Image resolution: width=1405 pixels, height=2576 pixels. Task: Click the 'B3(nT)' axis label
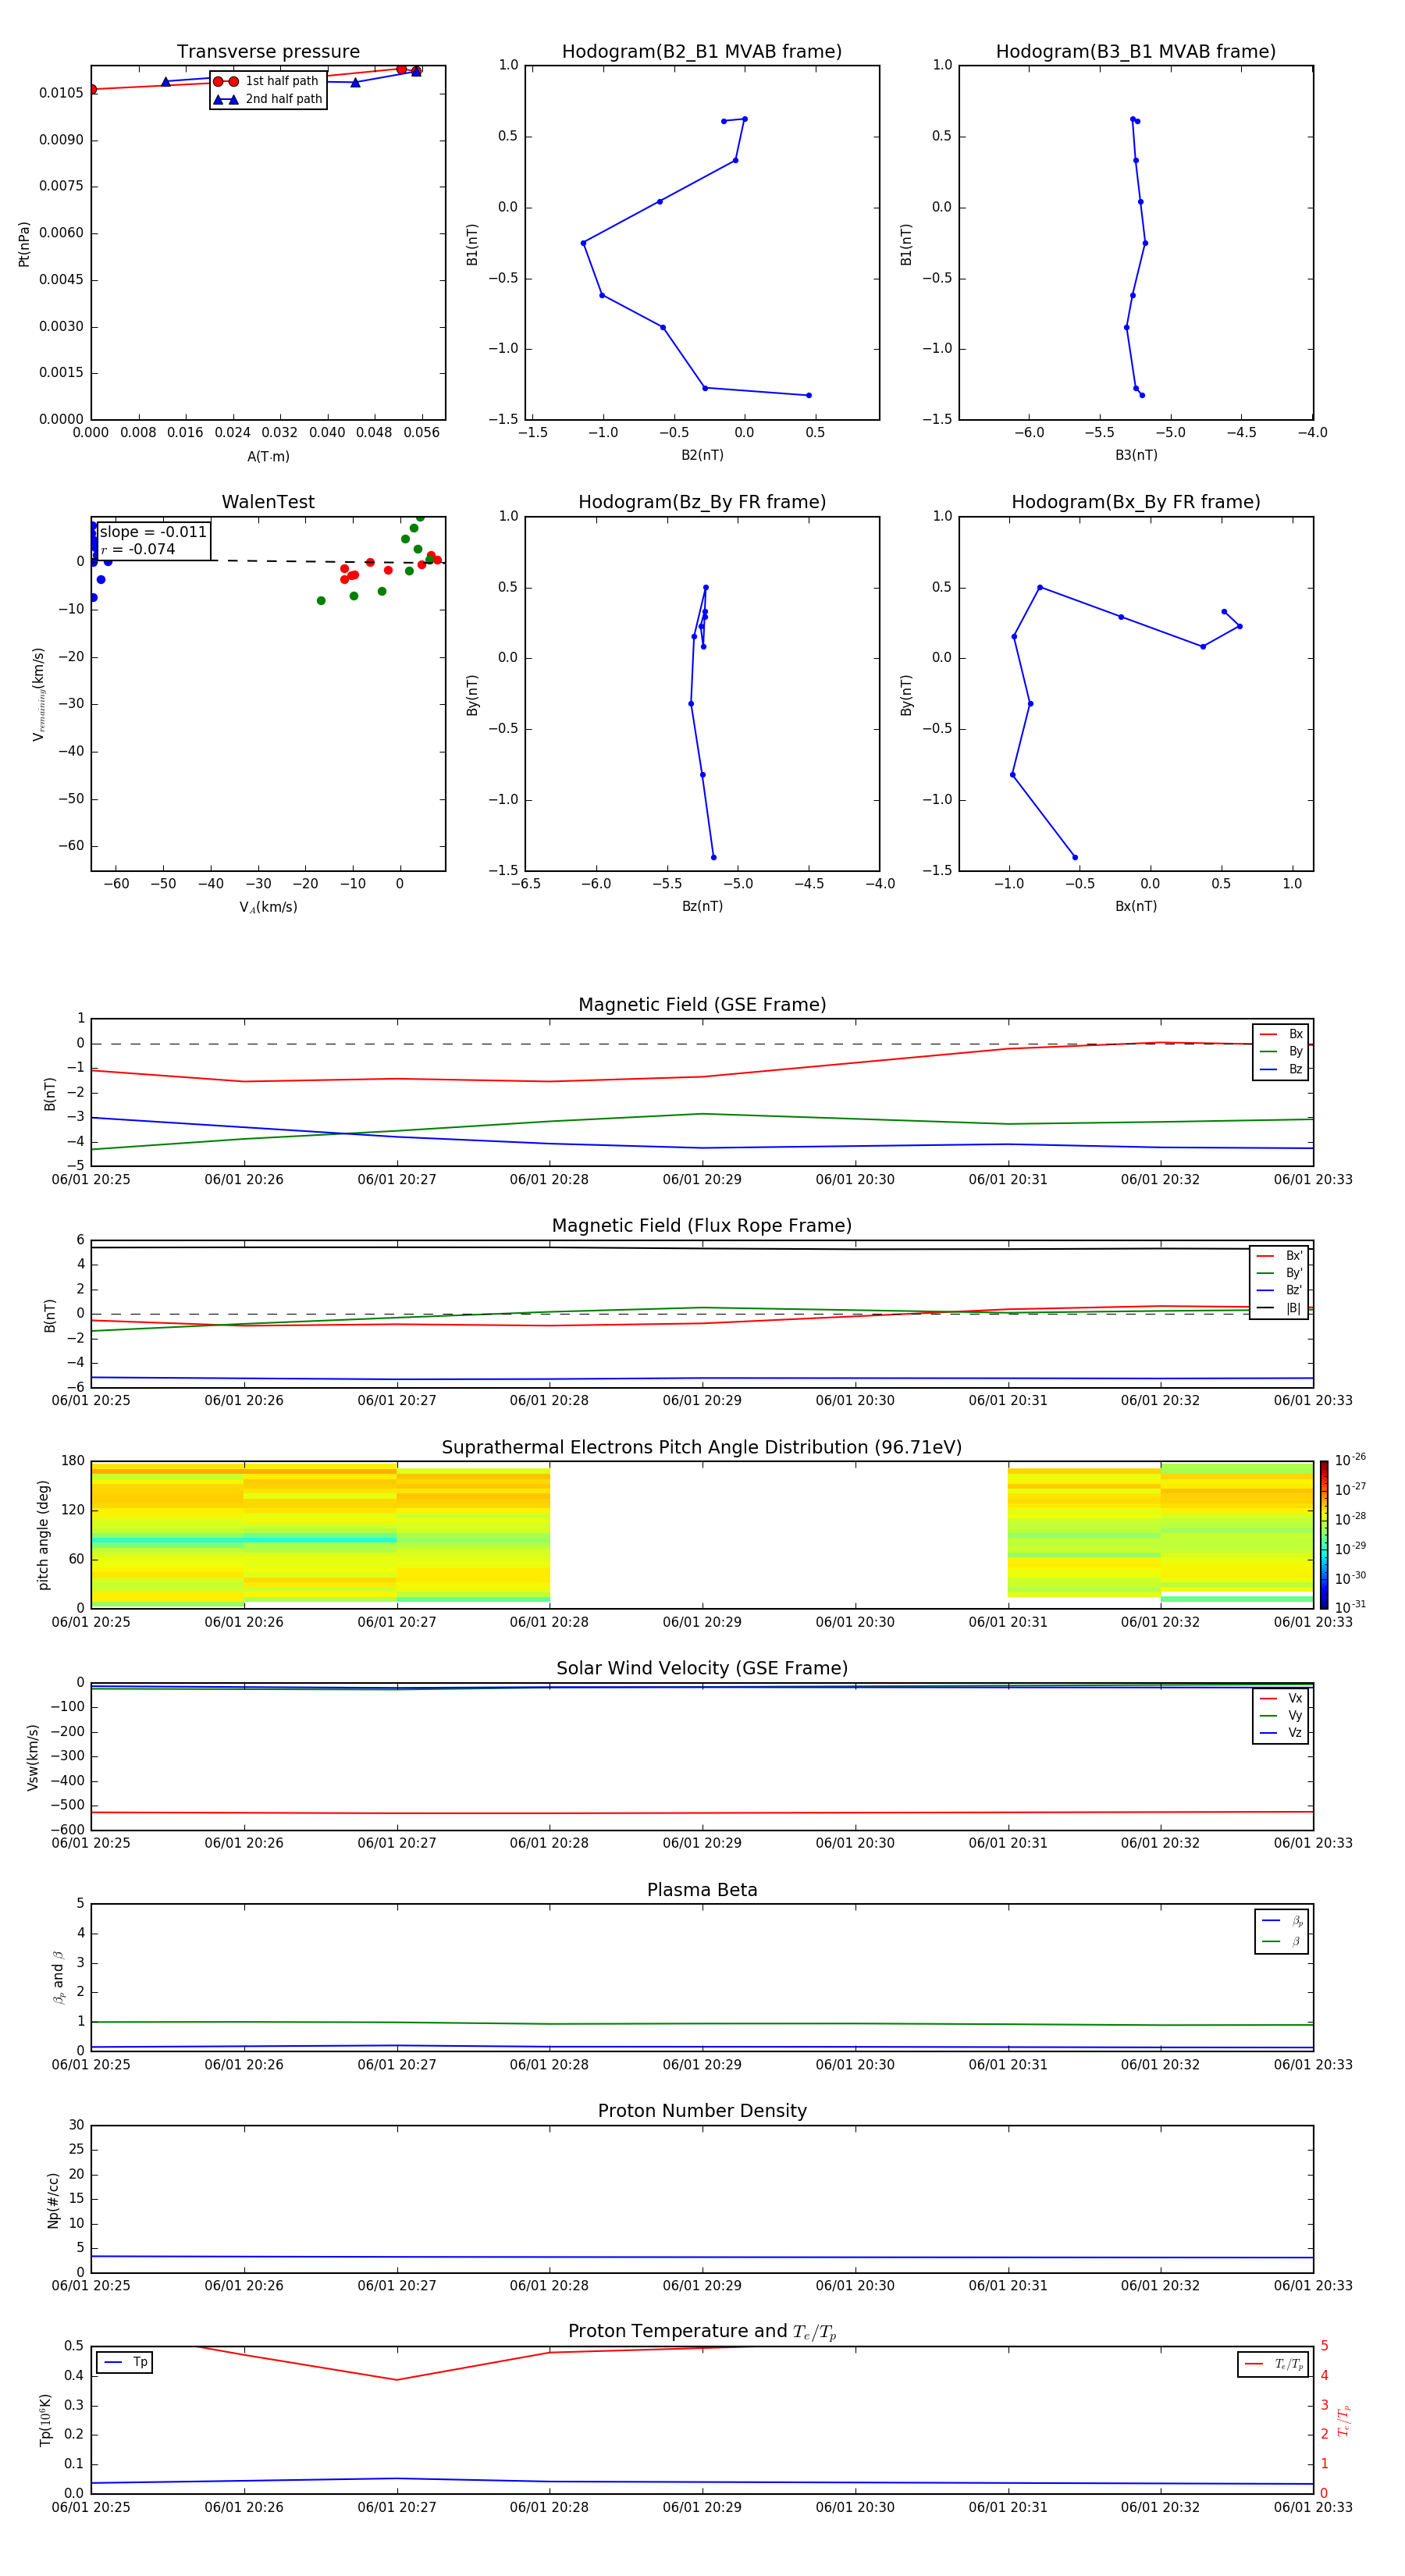[x=1136, y=455]
